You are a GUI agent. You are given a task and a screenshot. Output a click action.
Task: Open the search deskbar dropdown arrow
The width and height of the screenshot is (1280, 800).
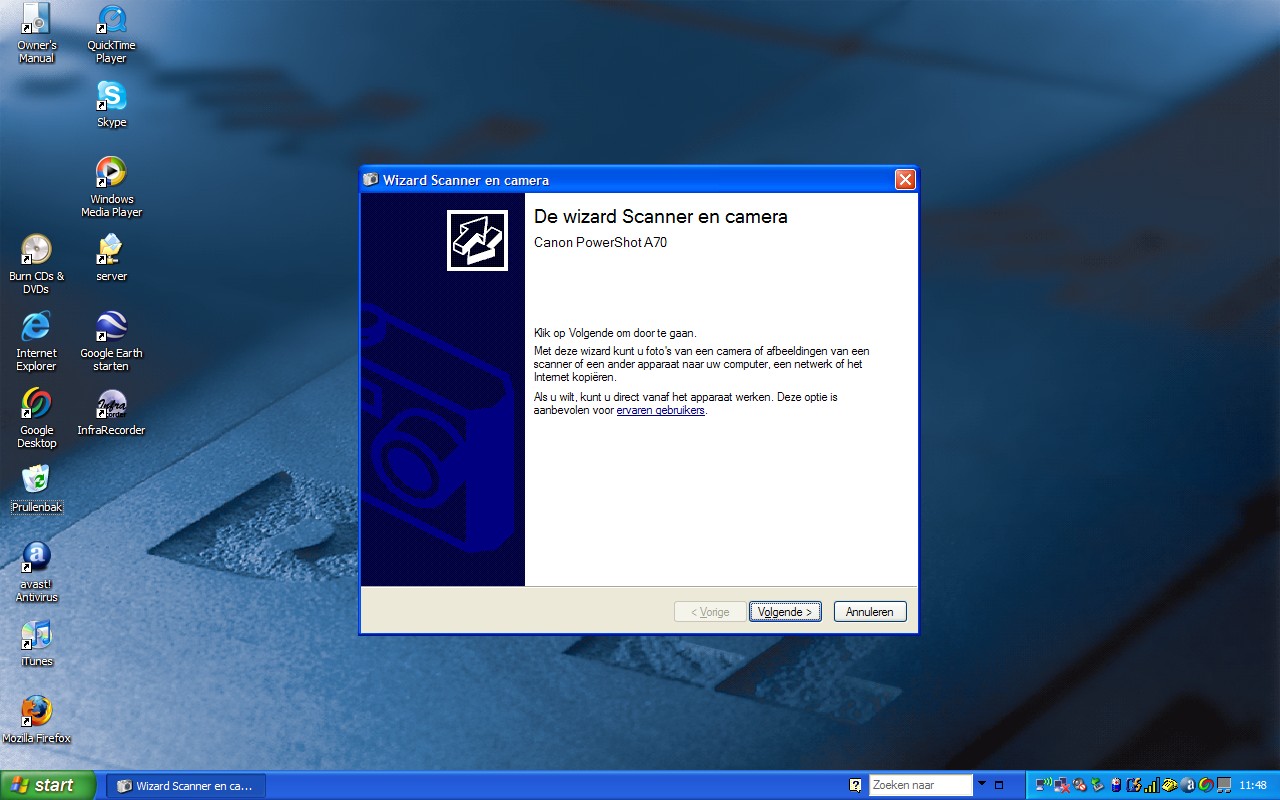tap(982, 784)
